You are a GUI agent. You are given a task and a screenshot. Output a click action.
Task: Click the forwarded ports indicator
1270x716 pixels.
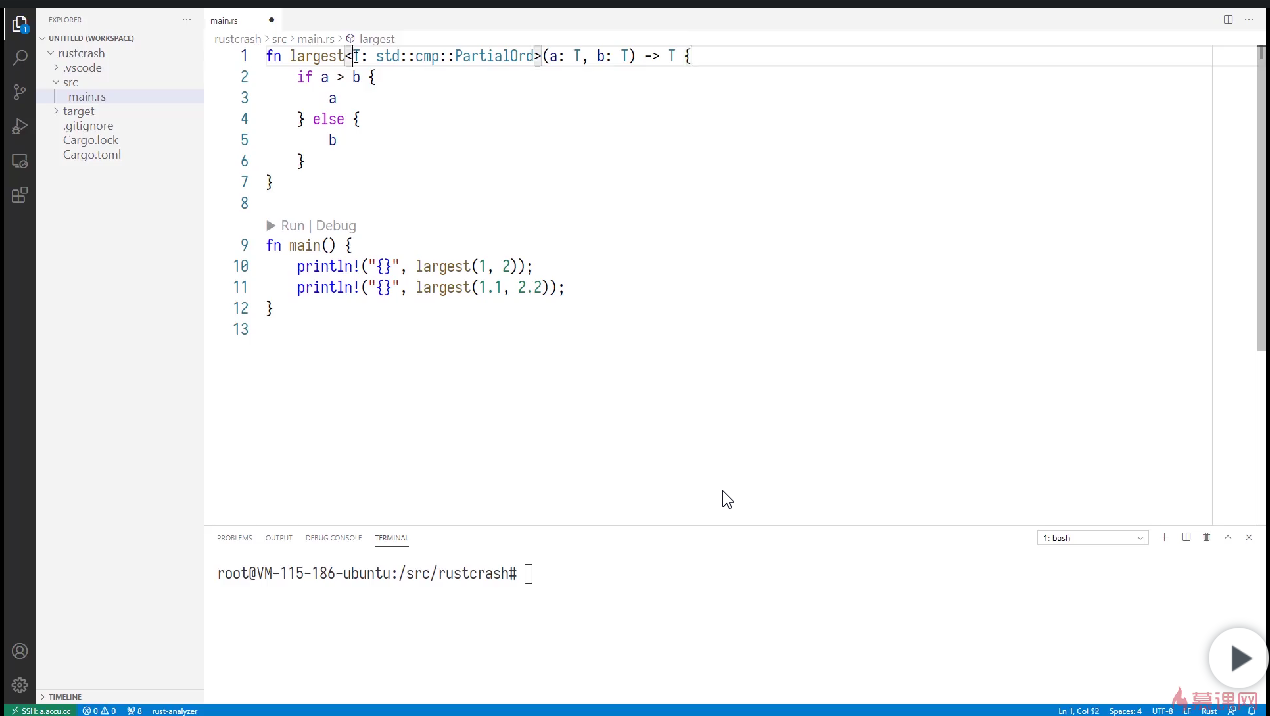(x=134, y=710)
